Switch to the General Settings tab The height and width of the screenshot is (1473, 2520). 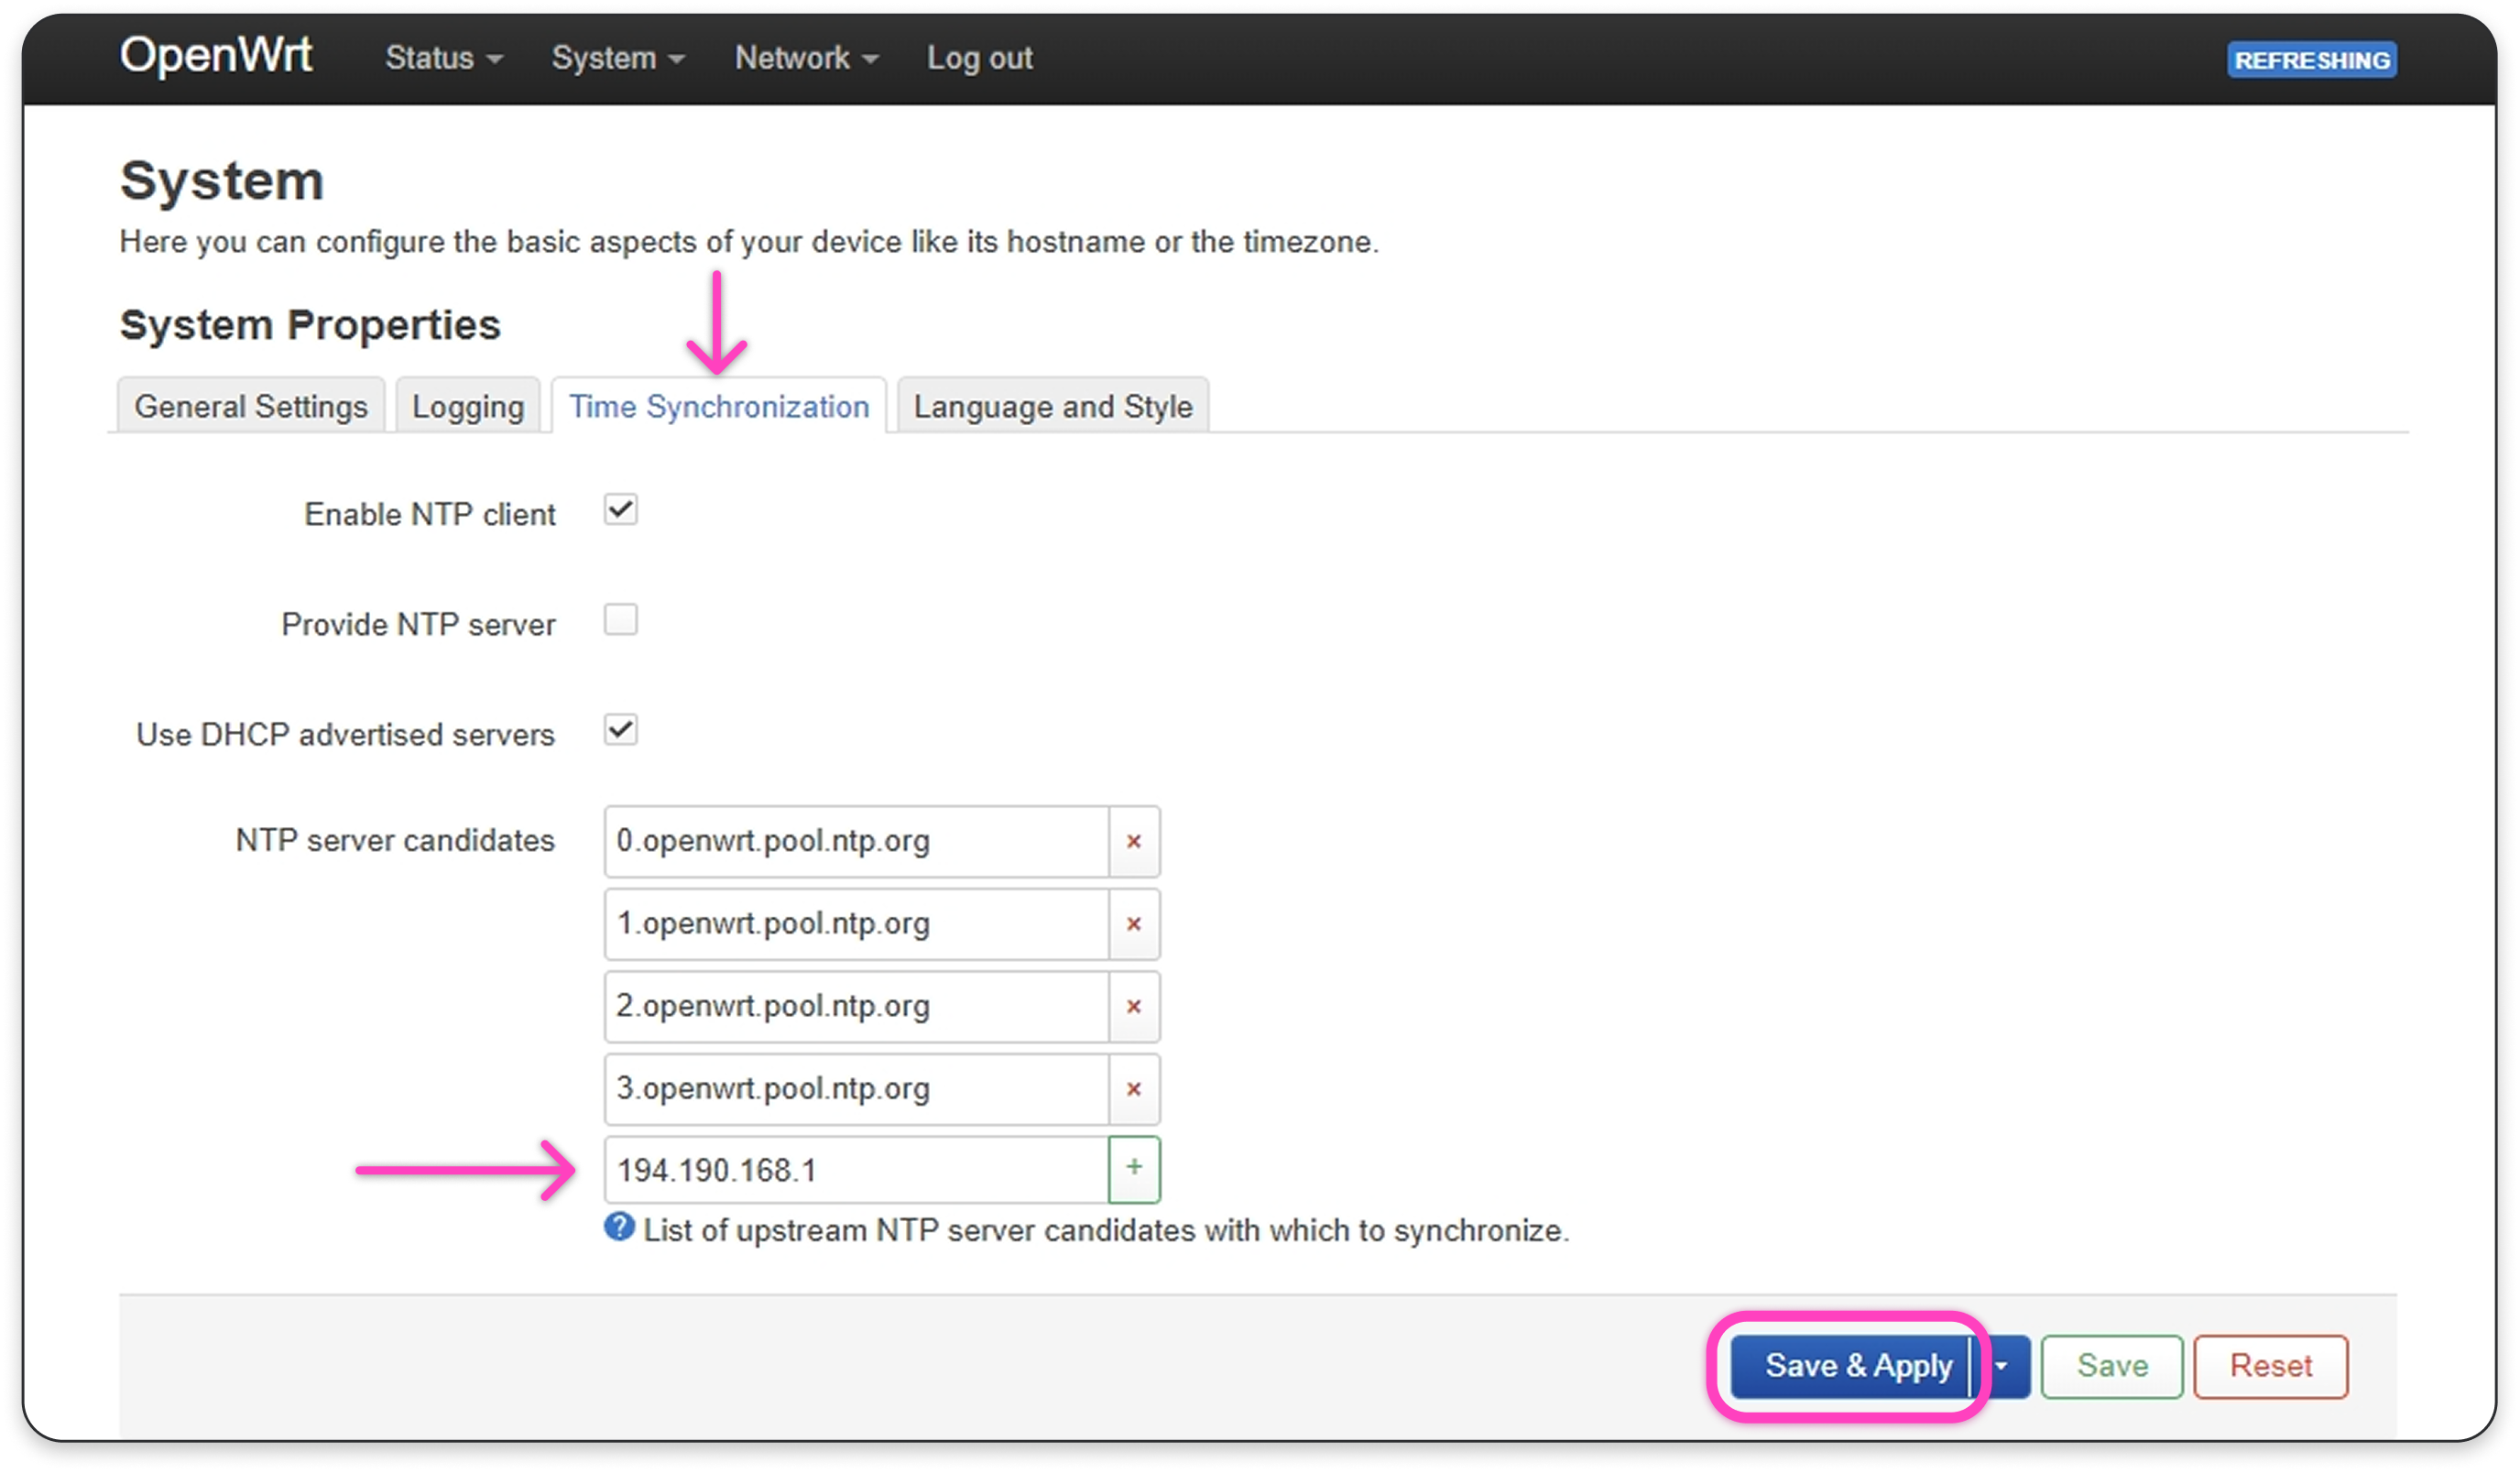point(251,407)
